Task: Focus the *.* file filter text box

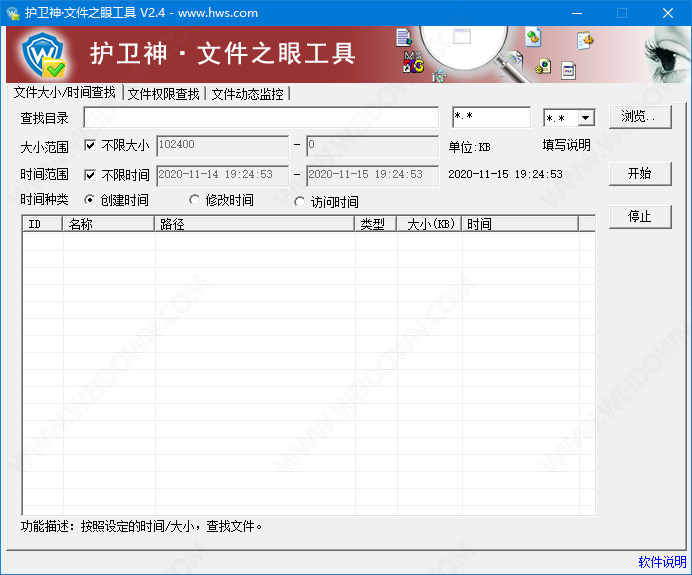Action: click(x=491, y=117)
